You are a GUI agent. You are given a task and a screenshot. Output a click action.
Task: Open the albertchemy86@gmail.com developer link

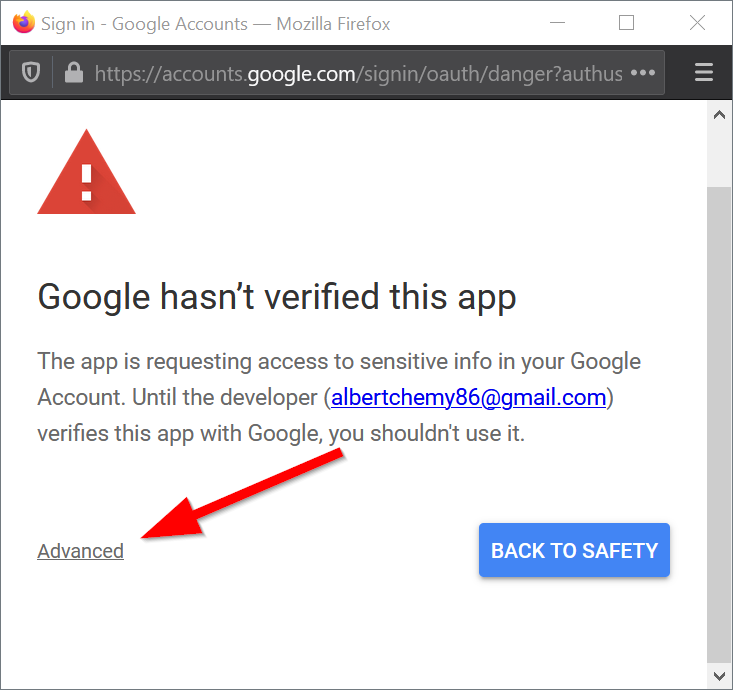(x=468, y=397)
